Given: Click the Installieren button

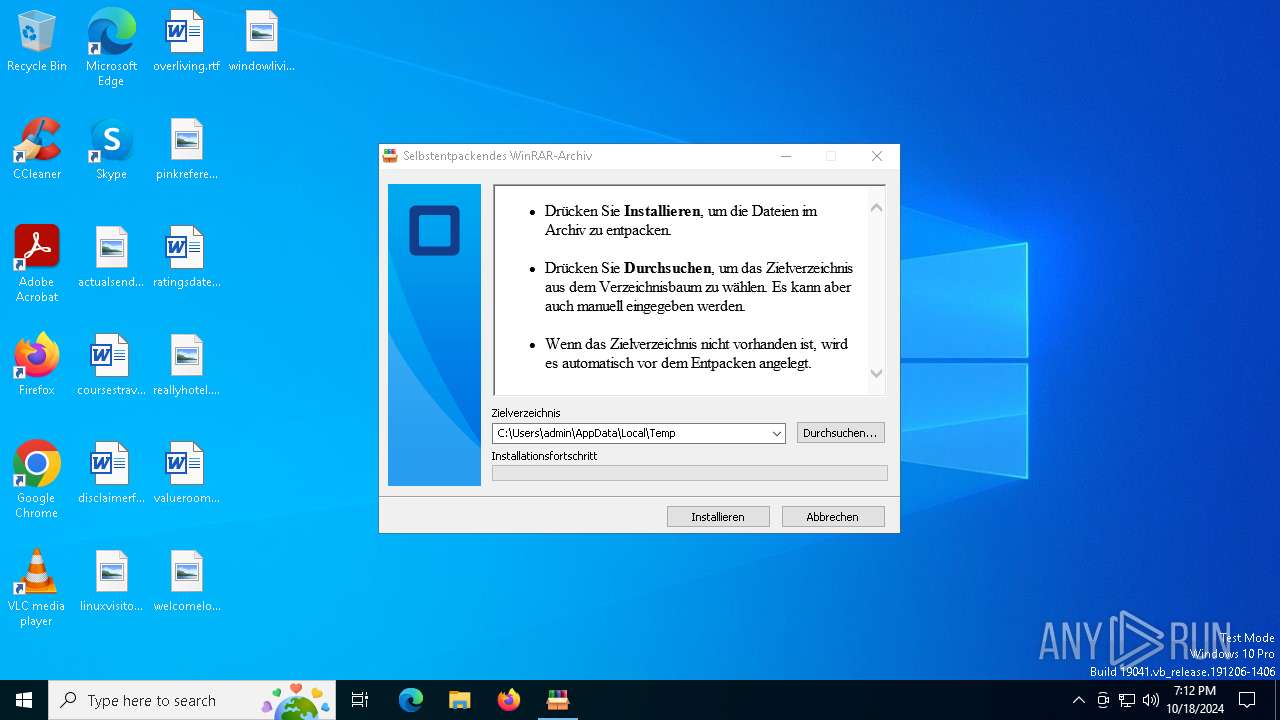Looking at the screenshot, I should [718, 517].
